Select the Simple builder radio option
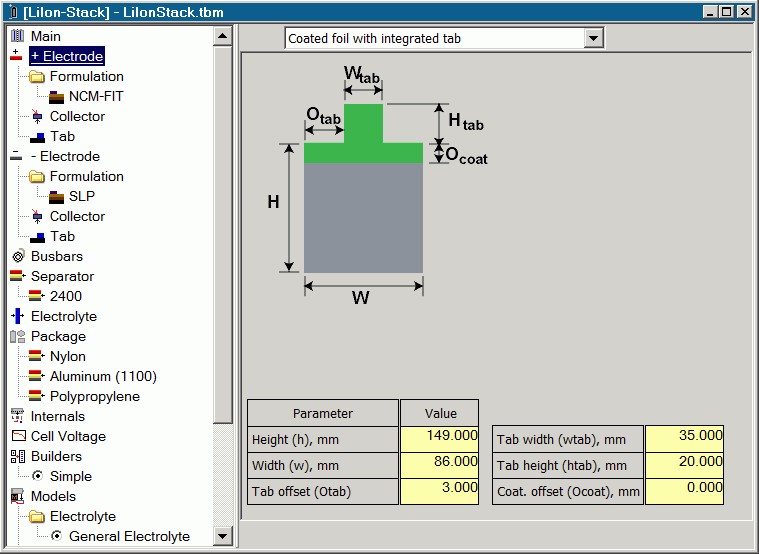Image resolution: width=759 pixels, height=554 pixels. click(x=38, y=476)
